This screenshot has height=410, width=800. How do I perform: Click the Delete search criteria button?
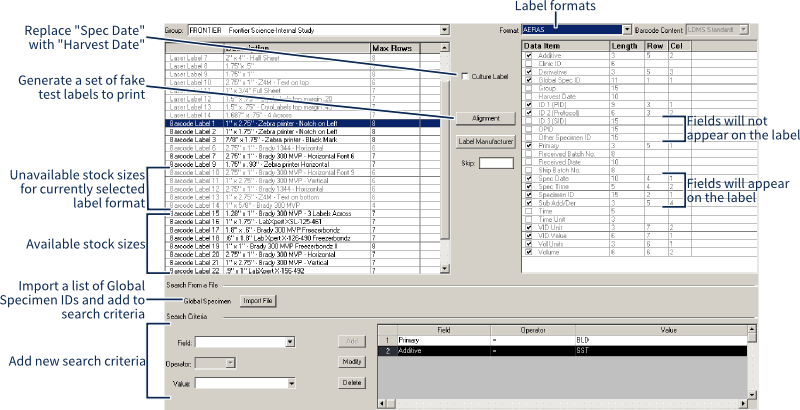352,382
